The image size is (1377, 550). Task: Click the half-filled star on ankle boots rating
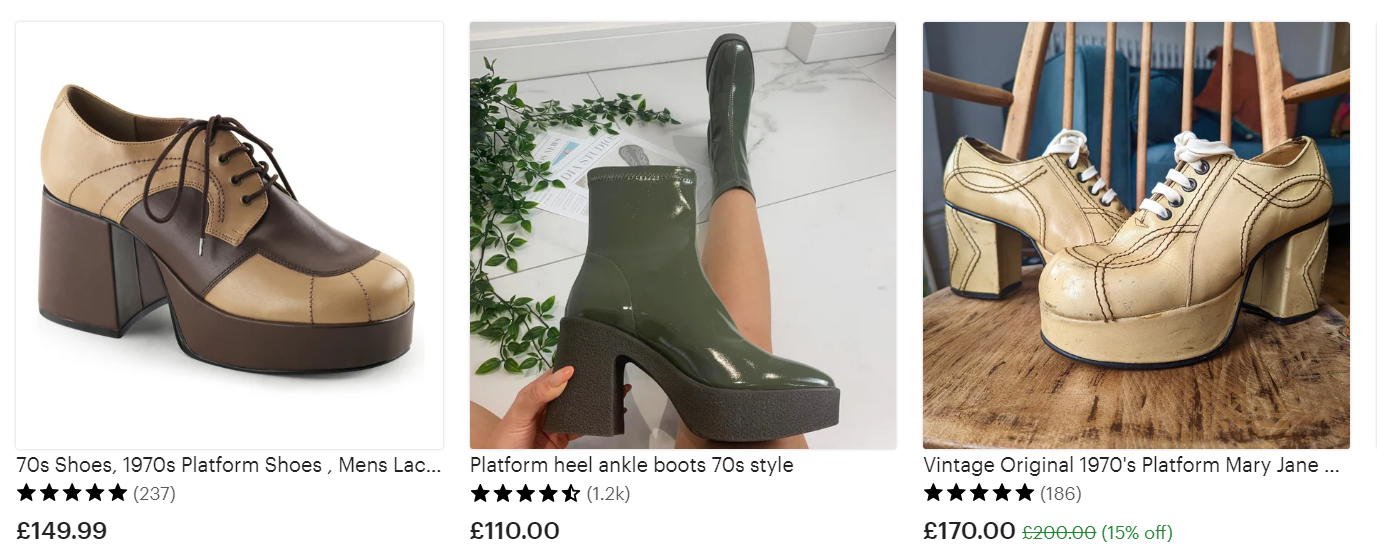coord(570,493)
